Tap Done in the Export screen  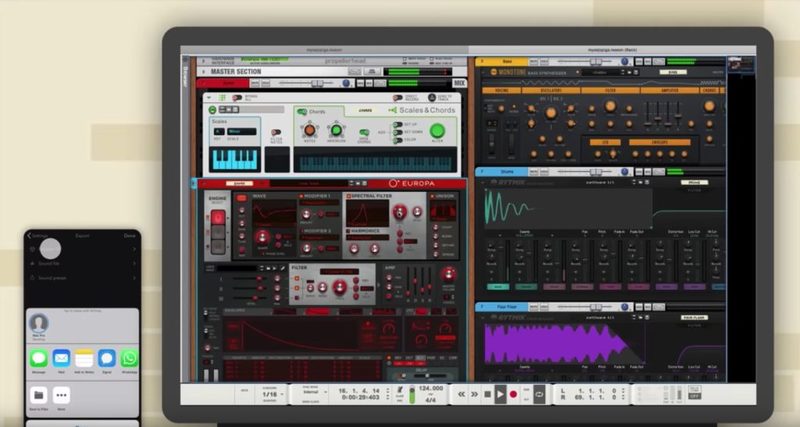[x=129, y=236]
